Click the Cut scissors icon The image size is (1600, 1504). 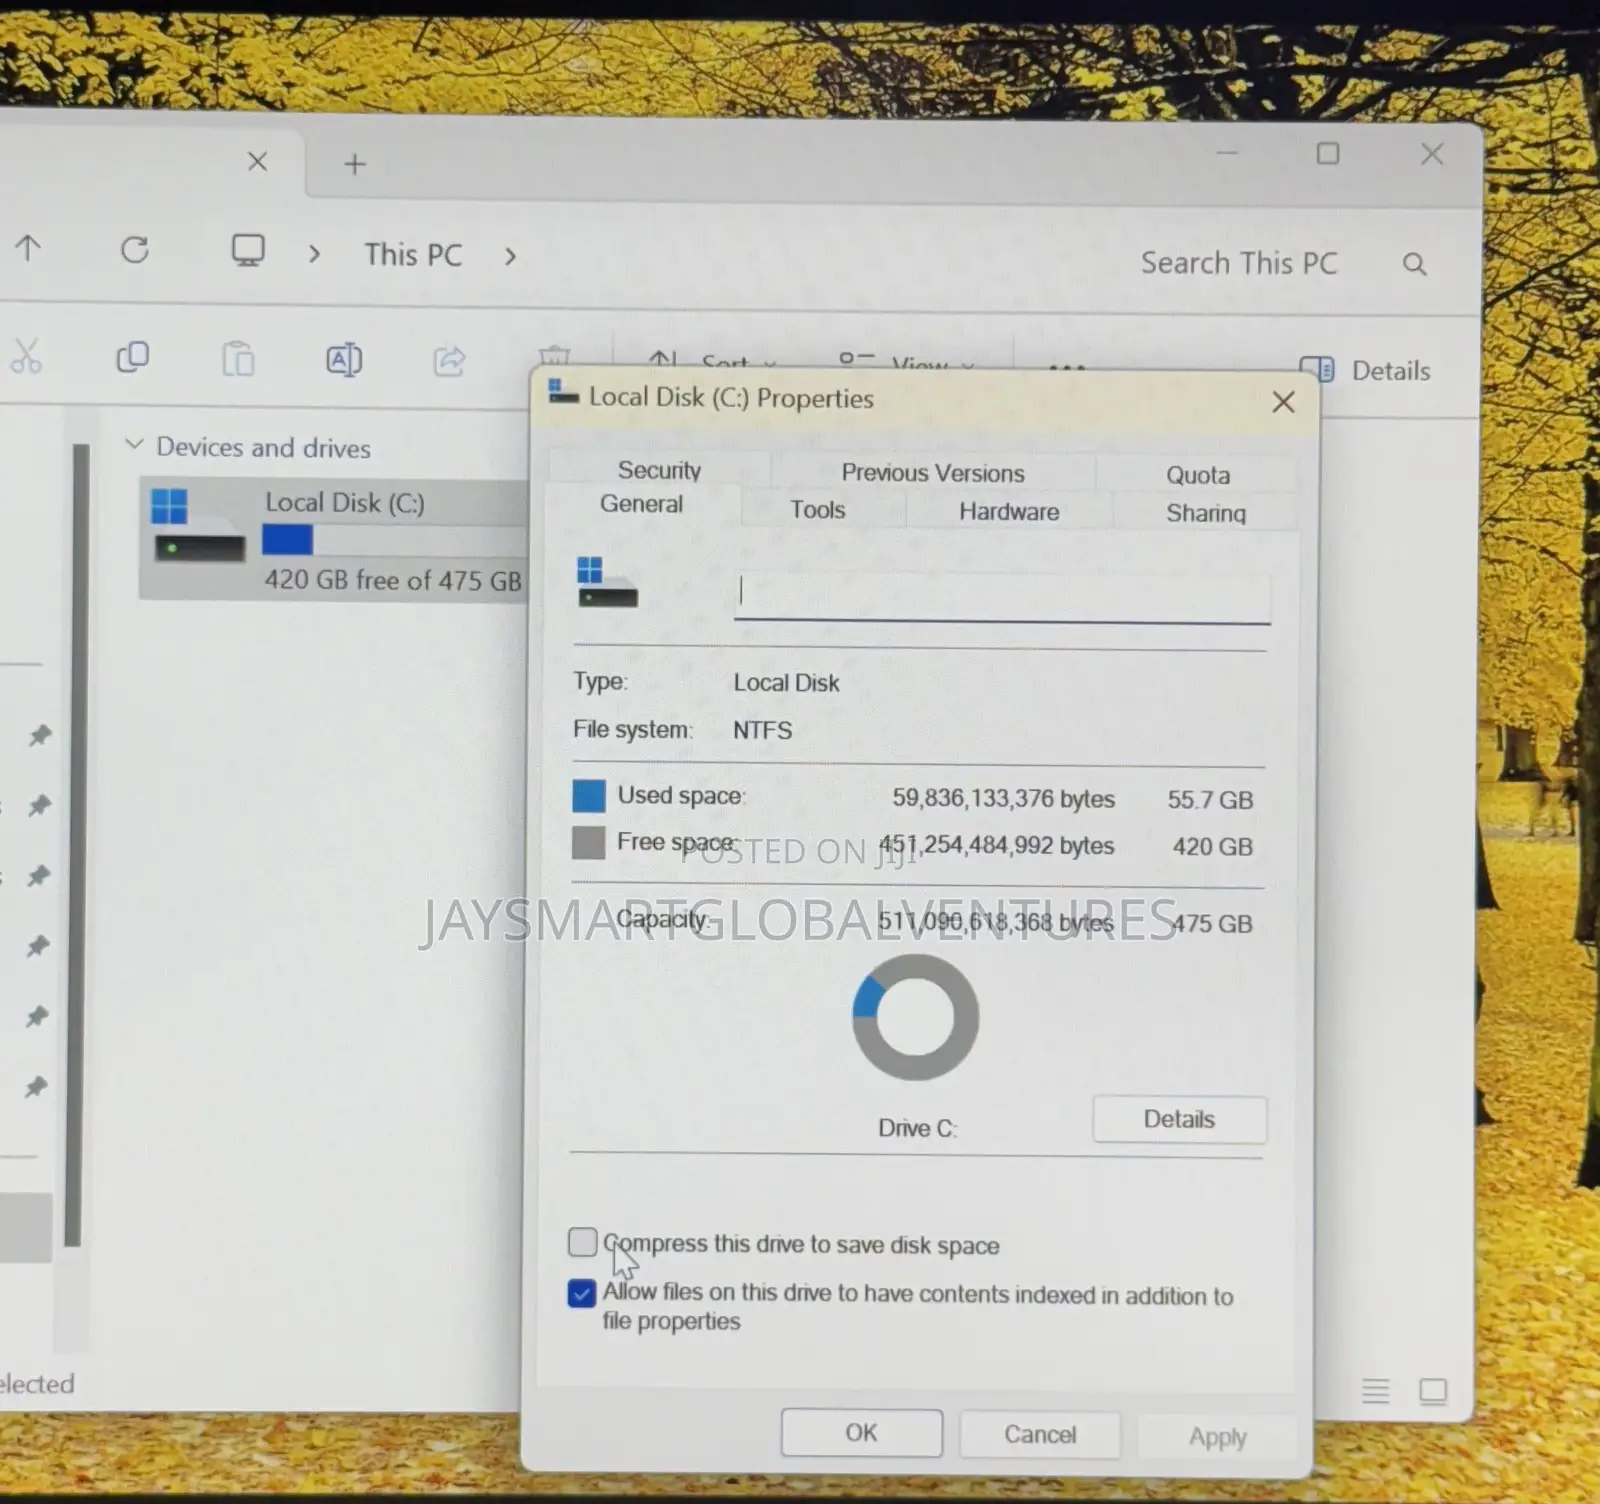26,356
